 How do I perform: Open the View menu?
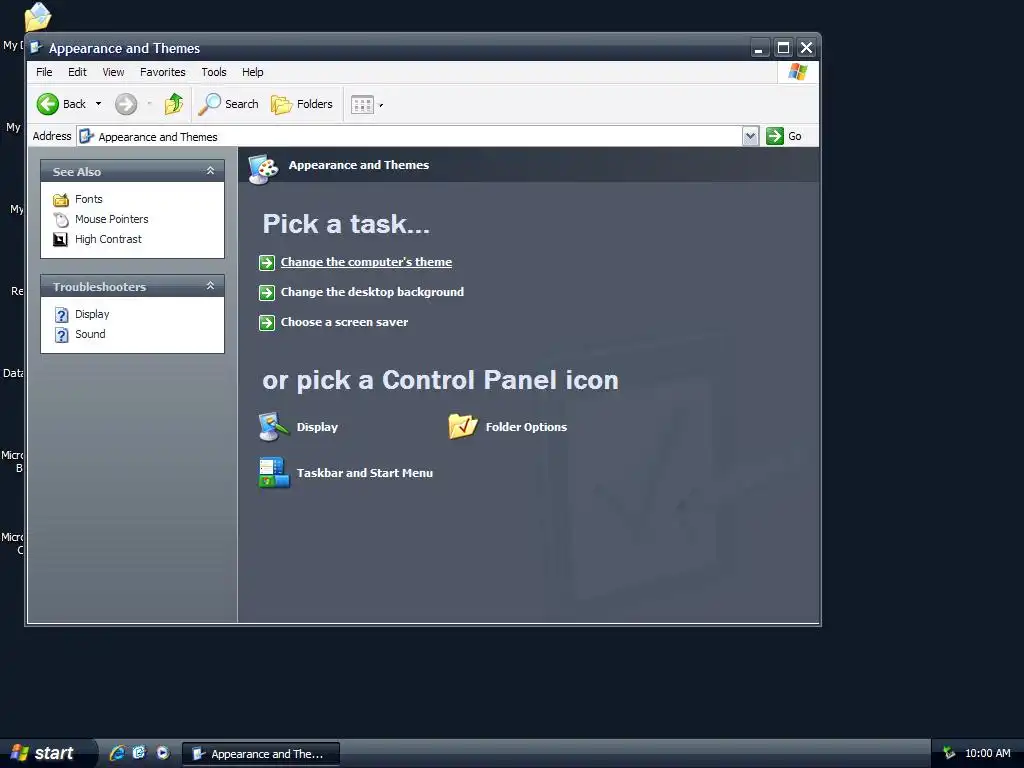click(x=113, y=72)
